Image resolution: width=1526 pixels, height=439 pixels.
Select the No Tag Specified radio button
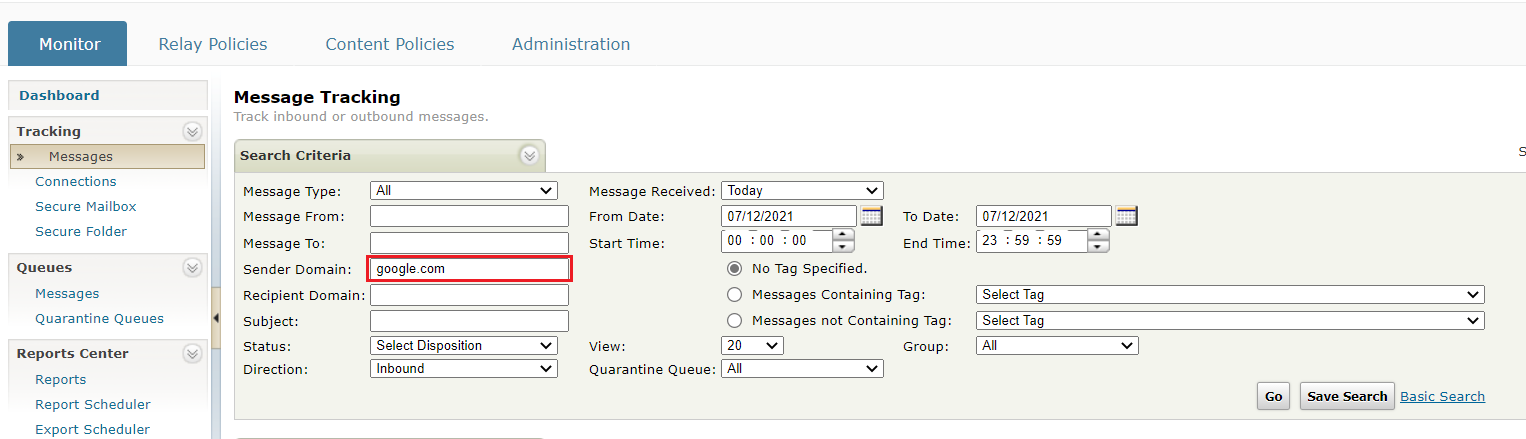pos(735,269)
